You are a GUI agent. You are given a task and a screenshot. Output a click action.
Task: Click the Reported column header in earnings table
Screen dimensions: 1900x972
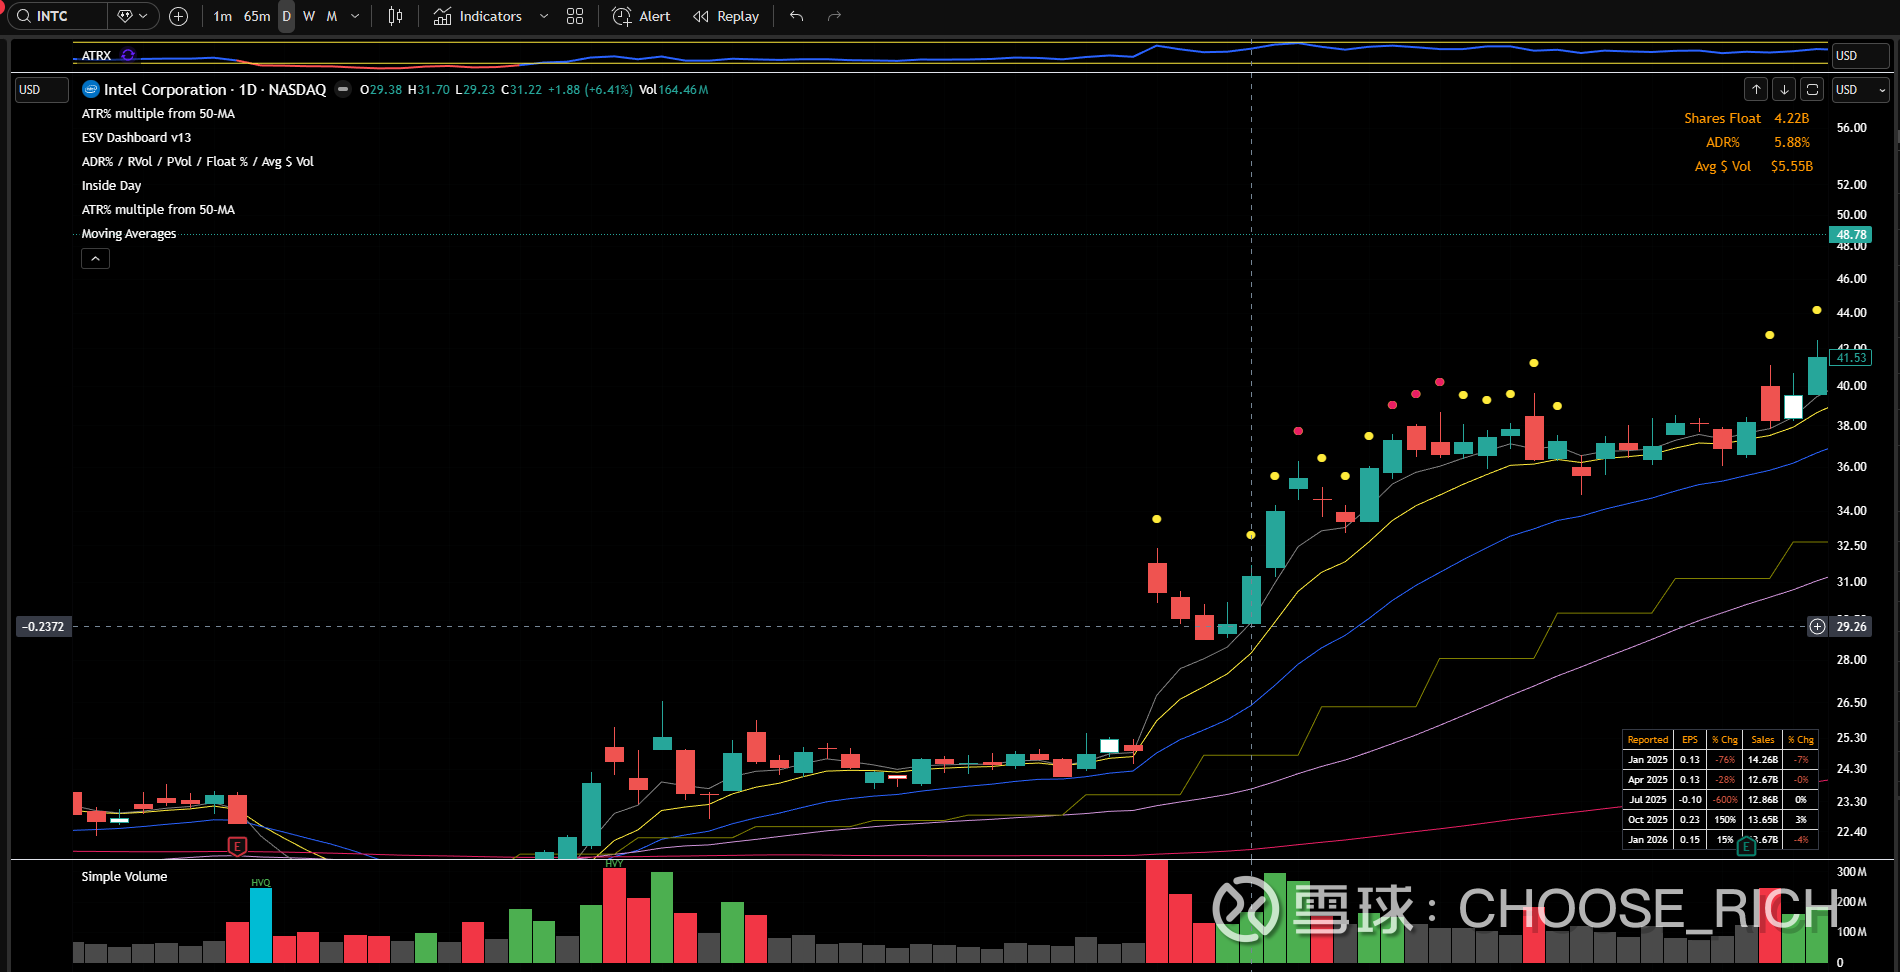tap(1647, 740)
